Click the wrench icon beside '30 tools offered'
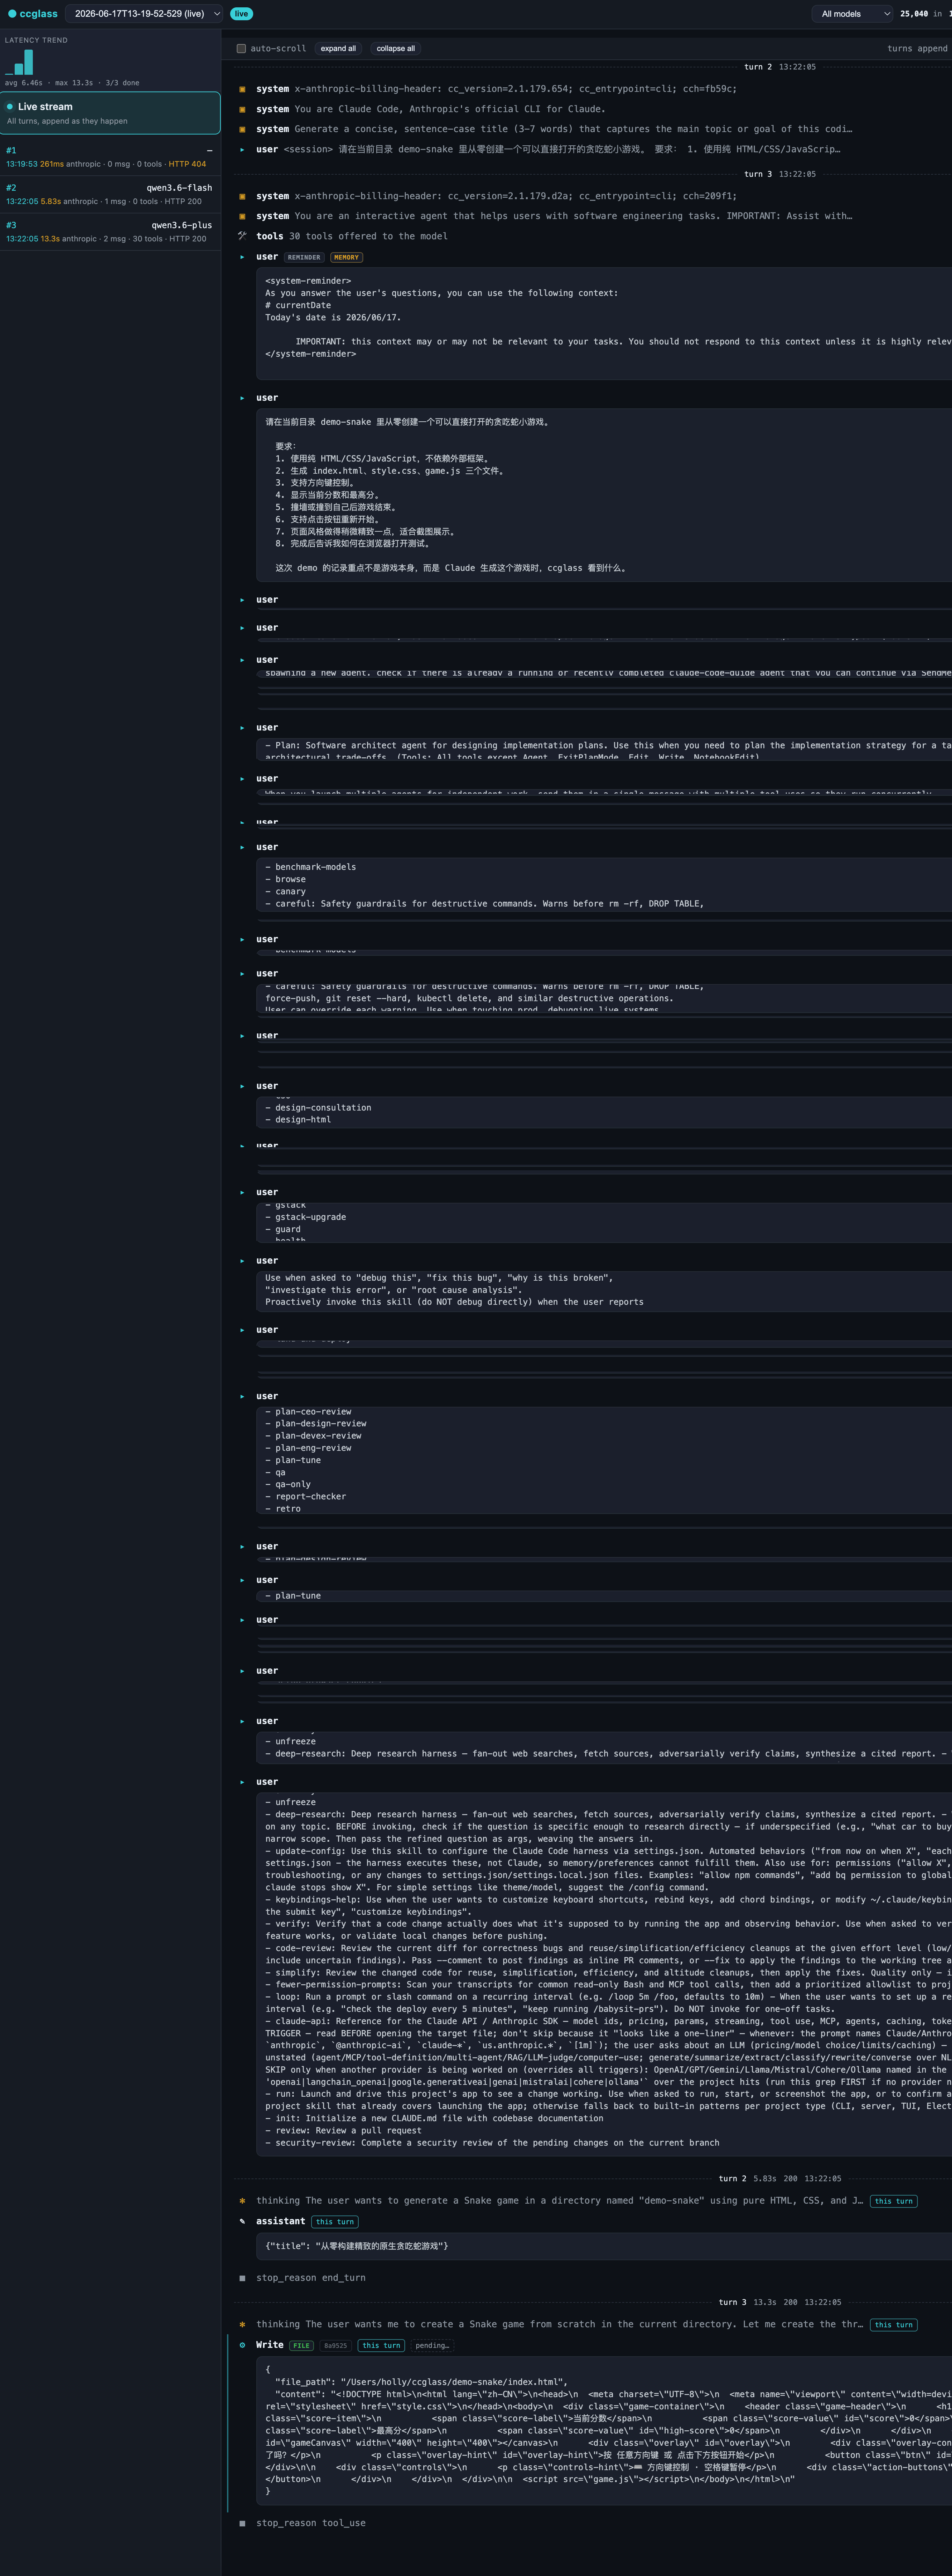Viewport: 952px width, 2576px height. coord(242,236)
